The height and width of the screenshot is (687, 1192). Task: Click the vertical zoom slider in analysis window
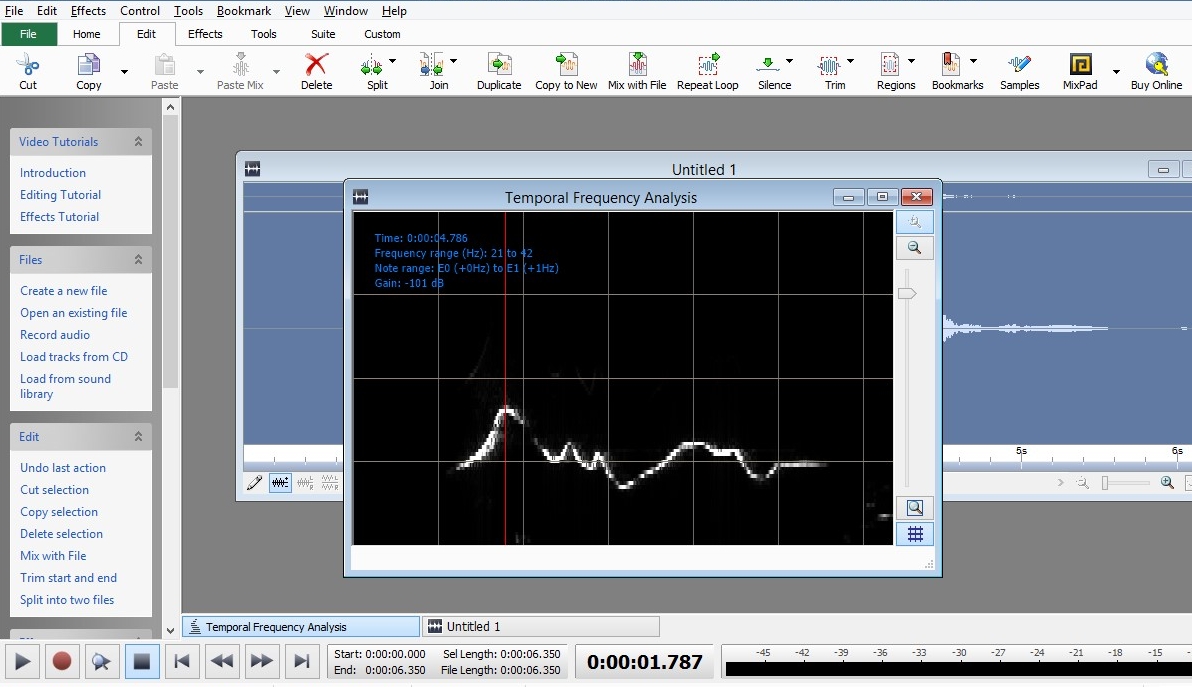907,293
